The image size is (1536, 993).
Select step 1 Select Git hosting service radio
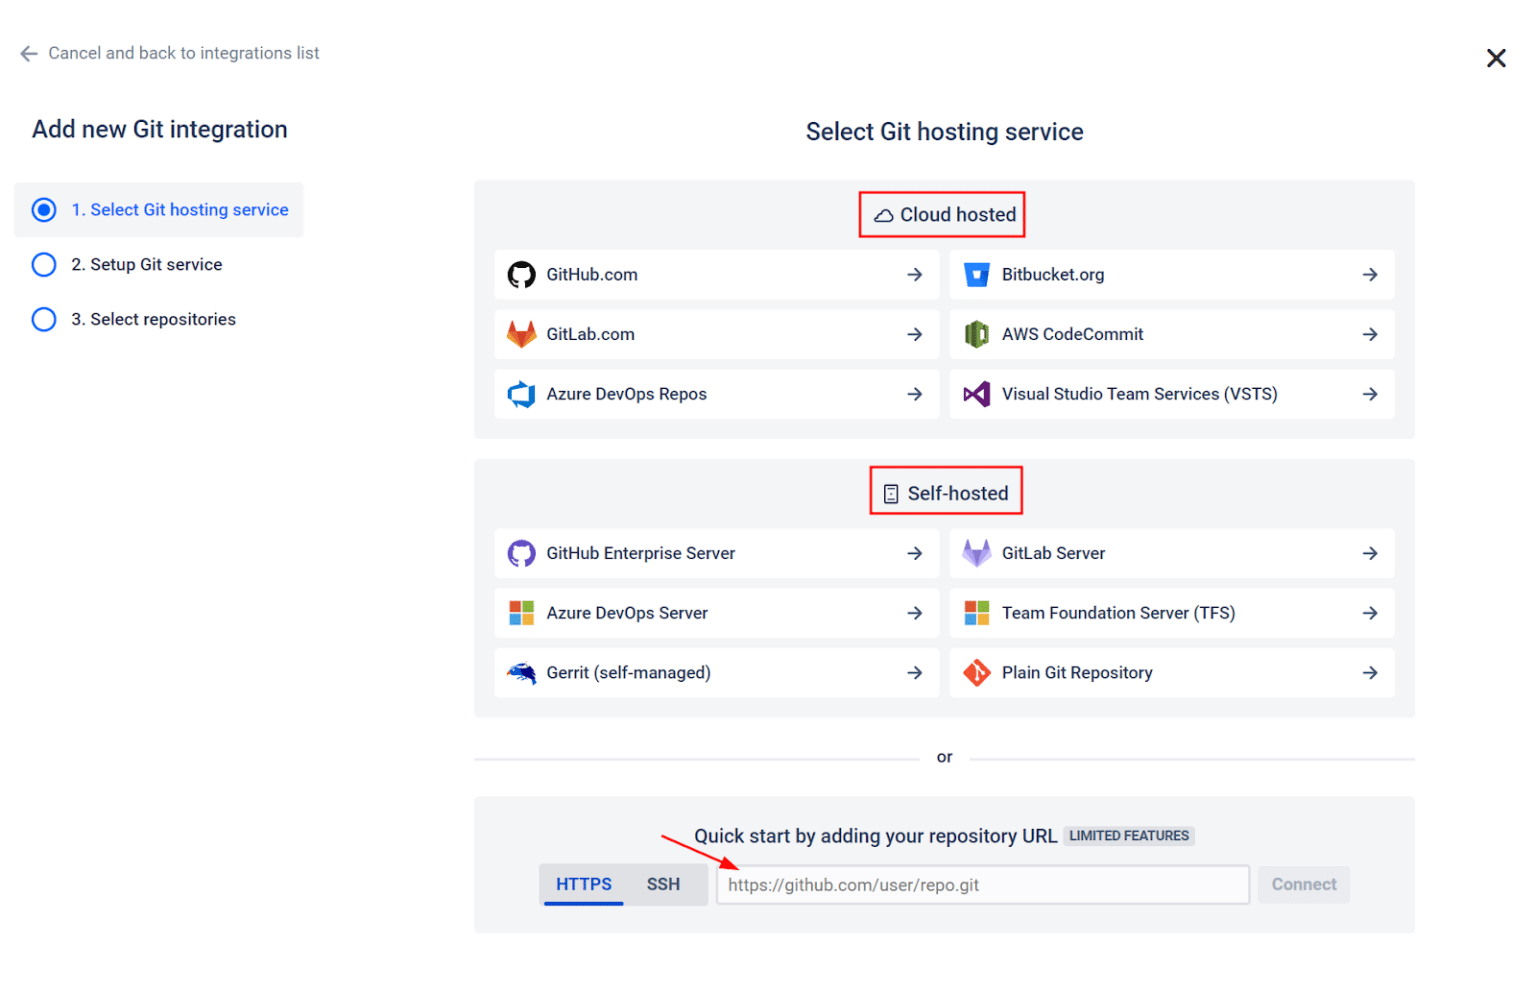[44, 210]
